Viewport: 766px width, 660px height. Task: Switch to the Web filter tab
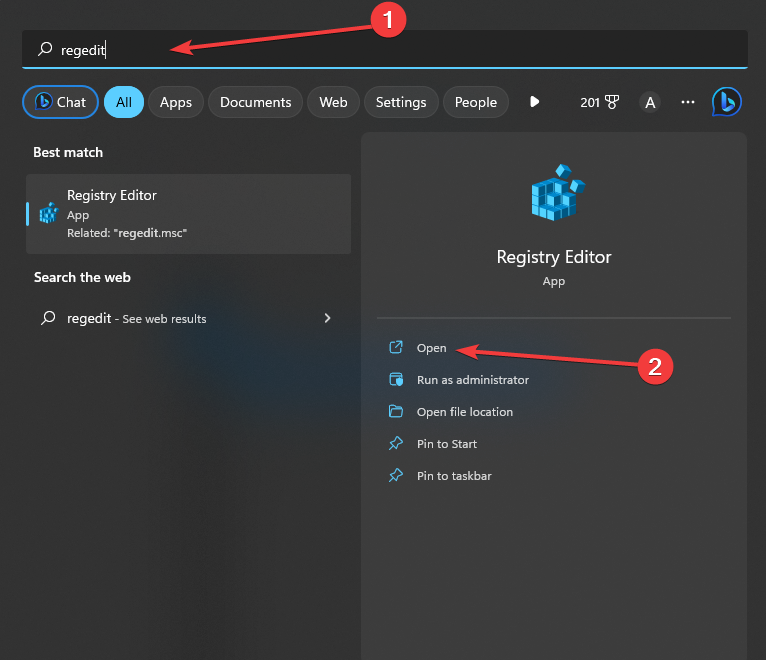click(333, 102)
